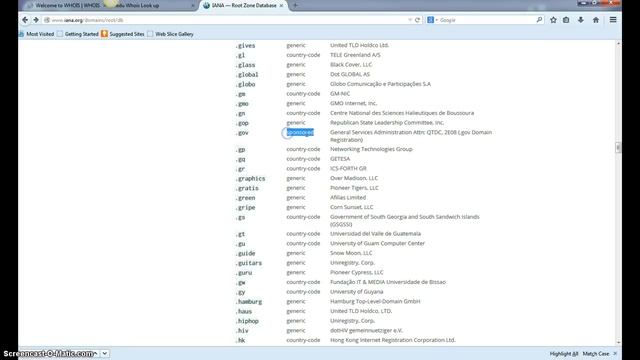The width and height of the screenshot is (640, 360).
Task: Go to the Home page icon
Action: [596, 20]
